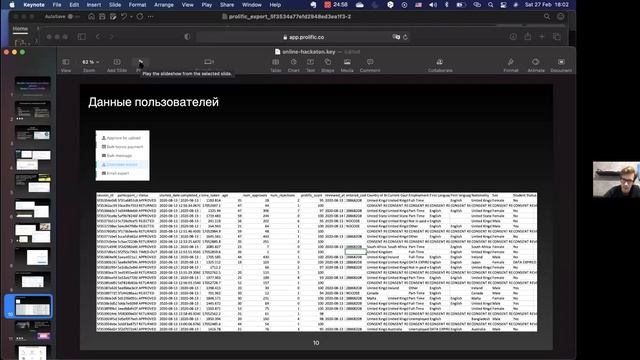Screen dimensions: 640x360
Task: Open the Format menu in menu bar
Action: [x=138, y=5]
